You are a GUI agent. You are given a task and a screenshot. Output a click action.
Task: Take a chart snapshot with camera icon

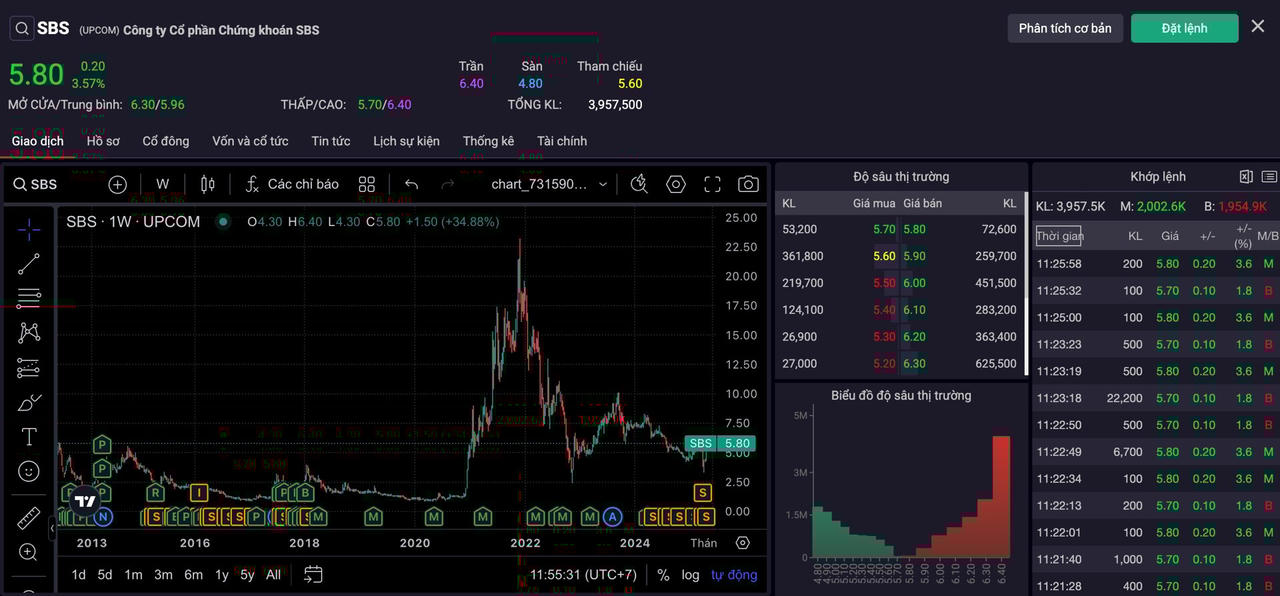click(748, 184)
